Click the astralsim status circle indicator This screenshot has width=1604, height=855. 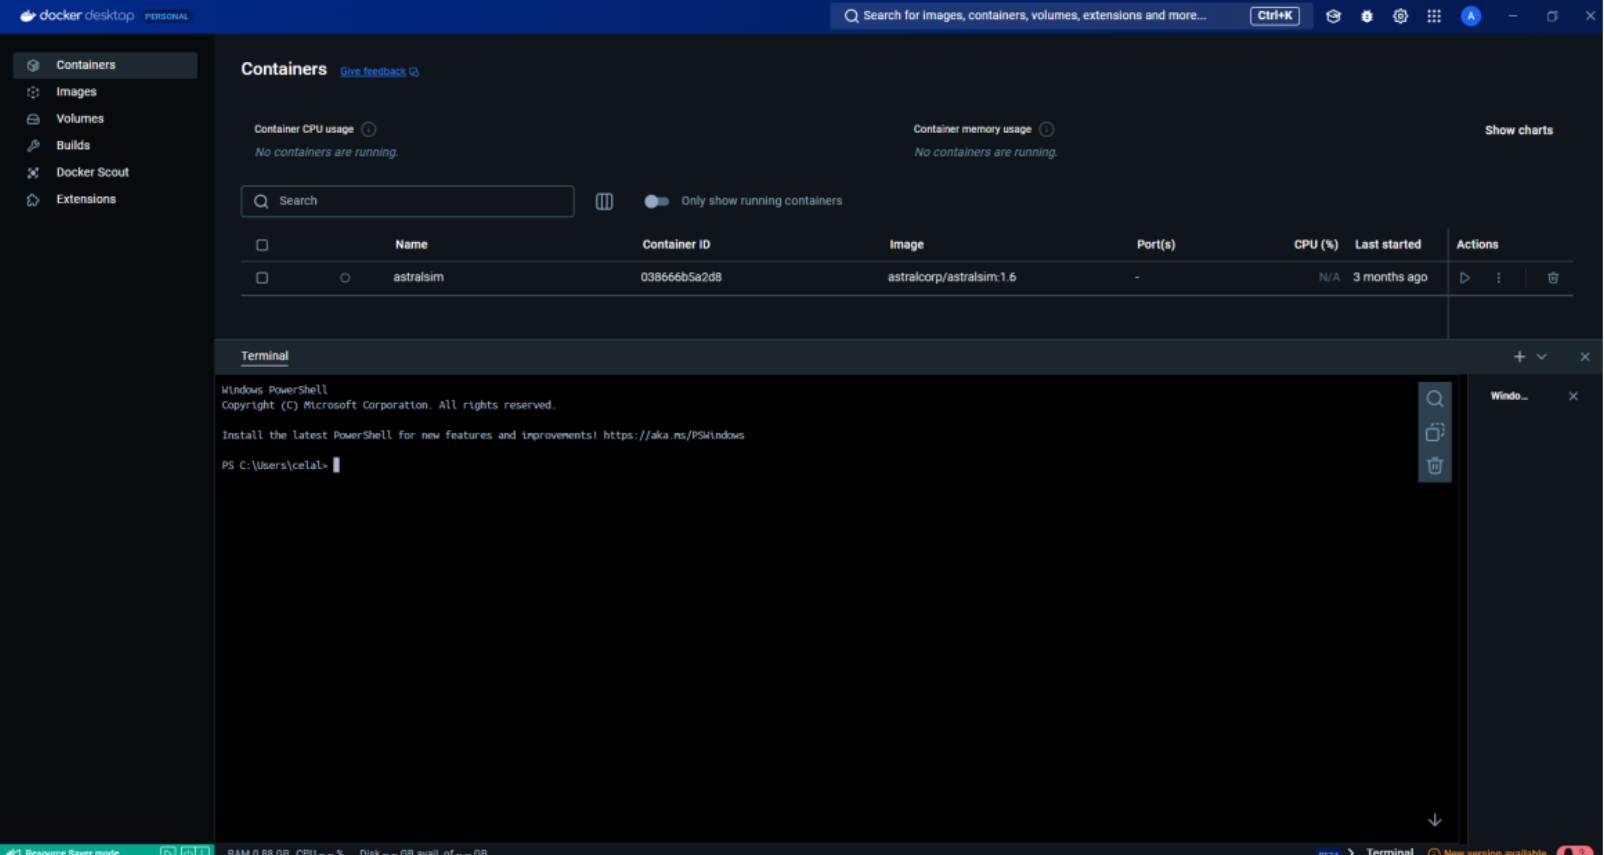[x=345, y=278]
